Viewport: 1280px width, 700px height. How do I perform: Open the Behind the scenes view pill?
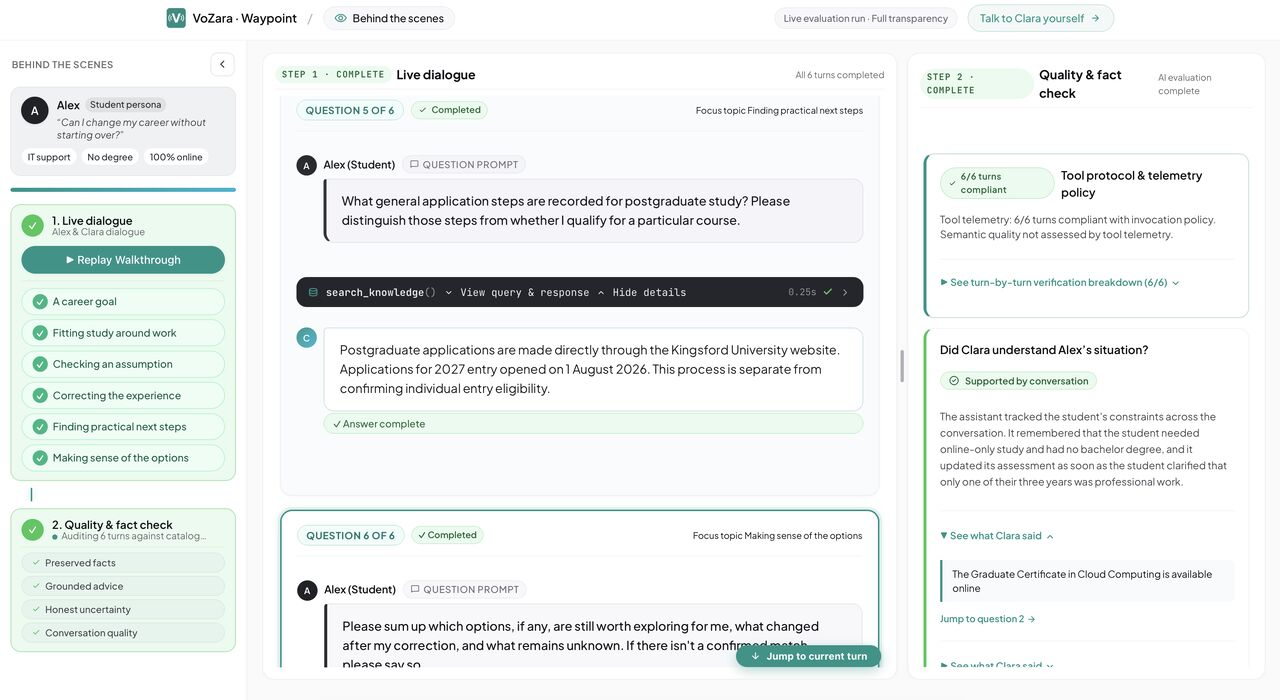click(x=389, y=18)
